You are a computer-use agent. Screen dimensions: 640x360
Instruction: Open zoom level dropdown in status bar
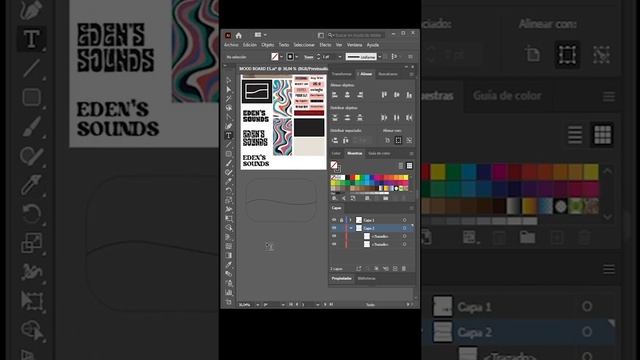pos(257,304)
